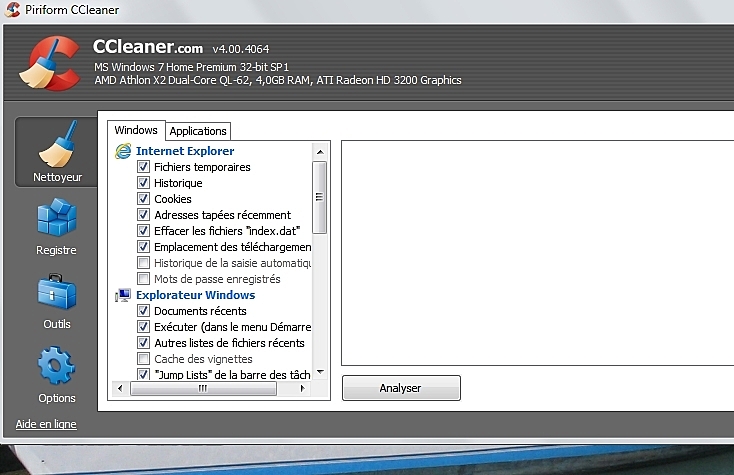The height and width of the screenshot is (475, 734).
Task: Select the Explorateur Windows heading
Action: point(196,295)
